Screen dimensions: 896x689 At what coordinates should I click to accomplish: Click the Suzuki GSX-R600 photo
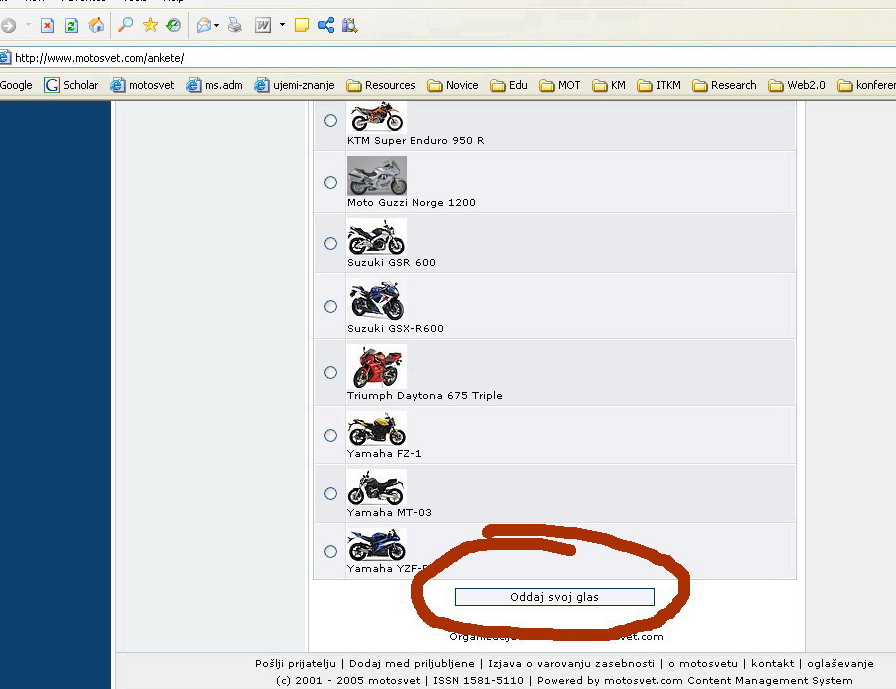click(x=377, y=301)
